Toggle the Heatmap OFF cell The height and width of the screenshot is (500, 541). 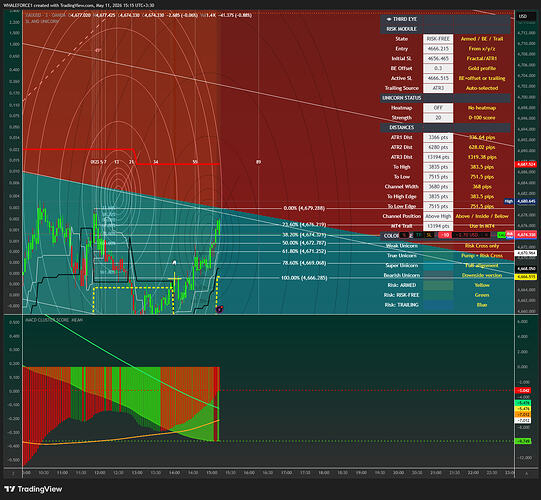pyautogui.click(x=438, y=108)
